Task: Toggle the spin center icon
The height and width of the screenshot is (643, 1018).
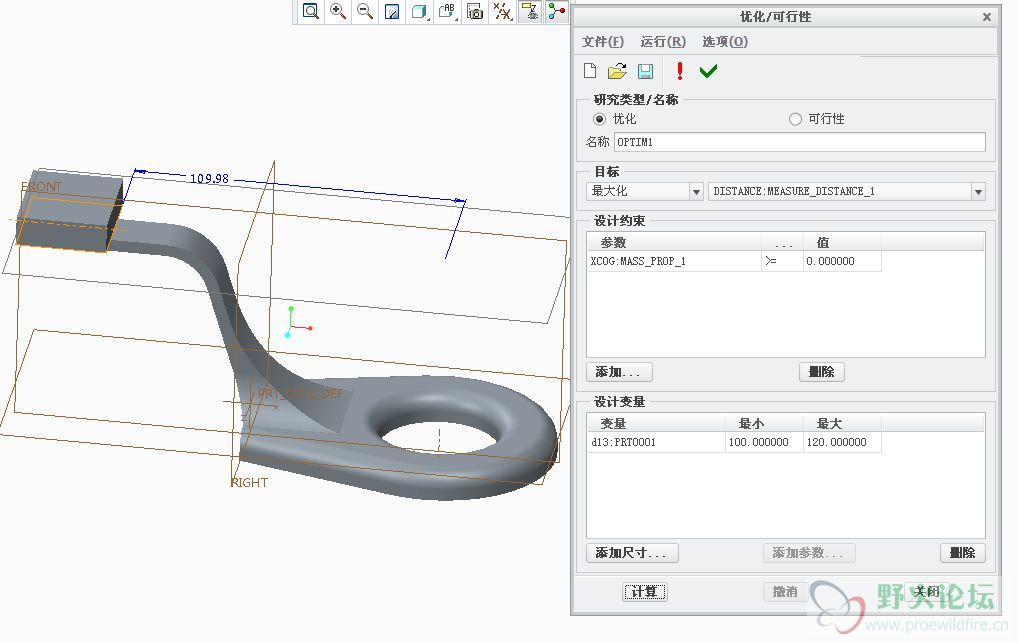Action: pos(557,11)
